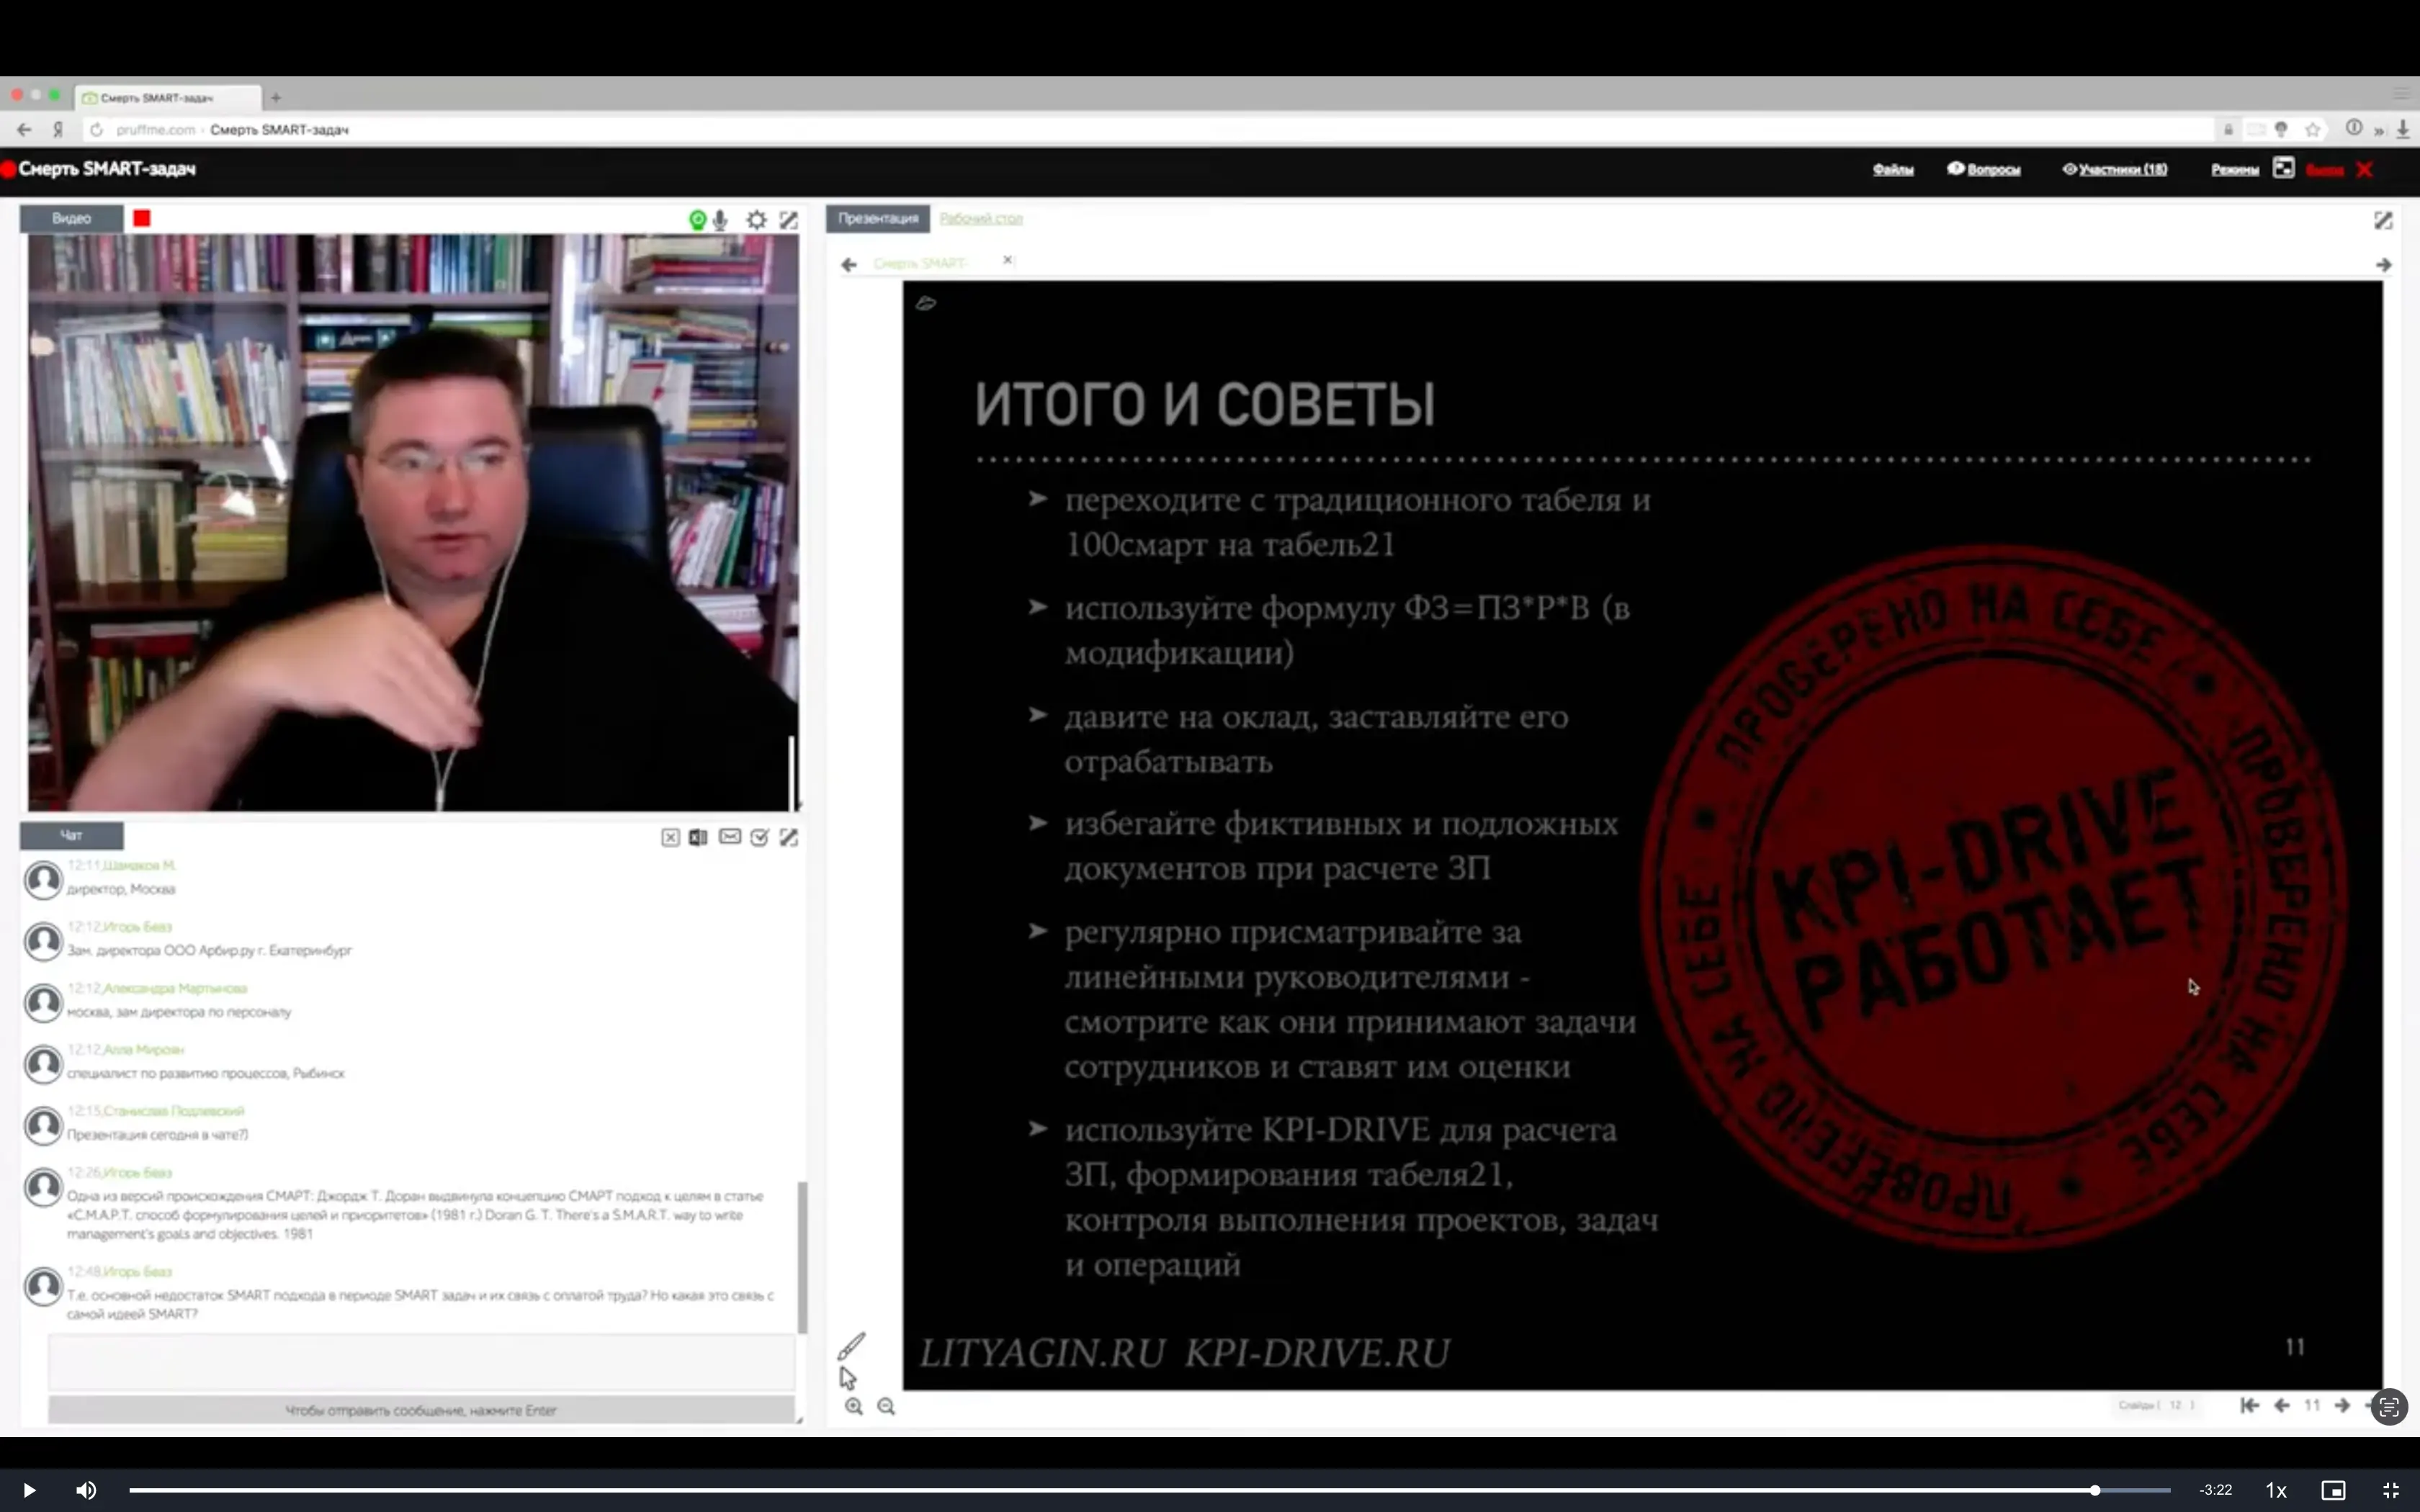The image size is (2420, 1512).
Task: Click Алла Мироян name in chat
Action: tap(144, 1049)
